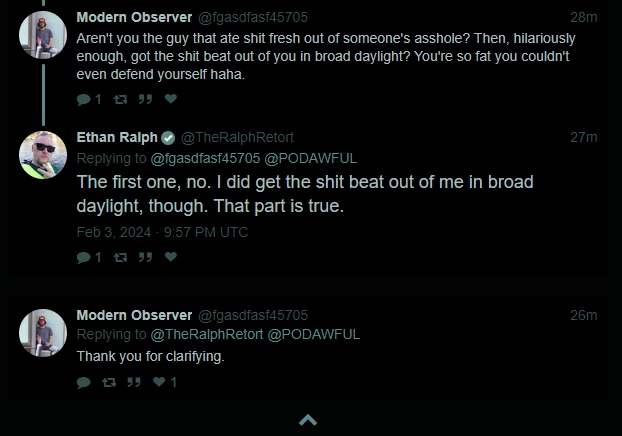Reply to Modern Observer's first tweet
622x436 pixels.
coord(89,99)
